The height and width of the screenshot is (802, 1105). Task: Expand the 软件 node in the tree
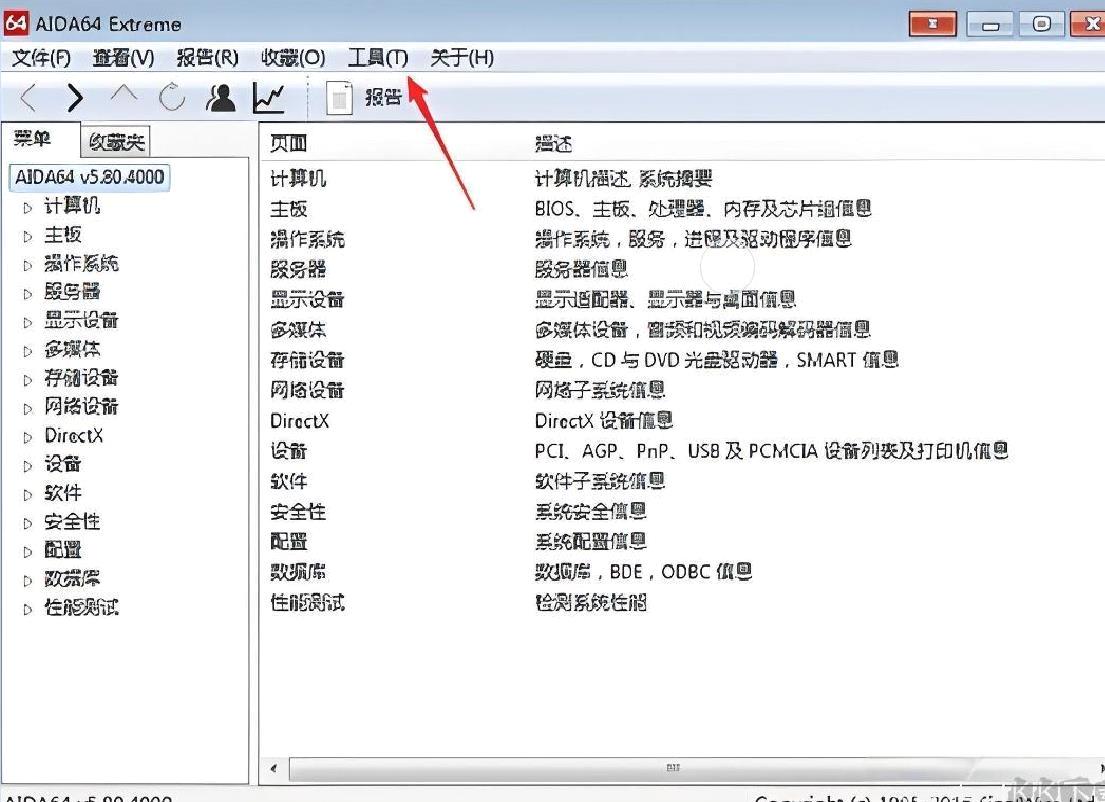point(27,495)
